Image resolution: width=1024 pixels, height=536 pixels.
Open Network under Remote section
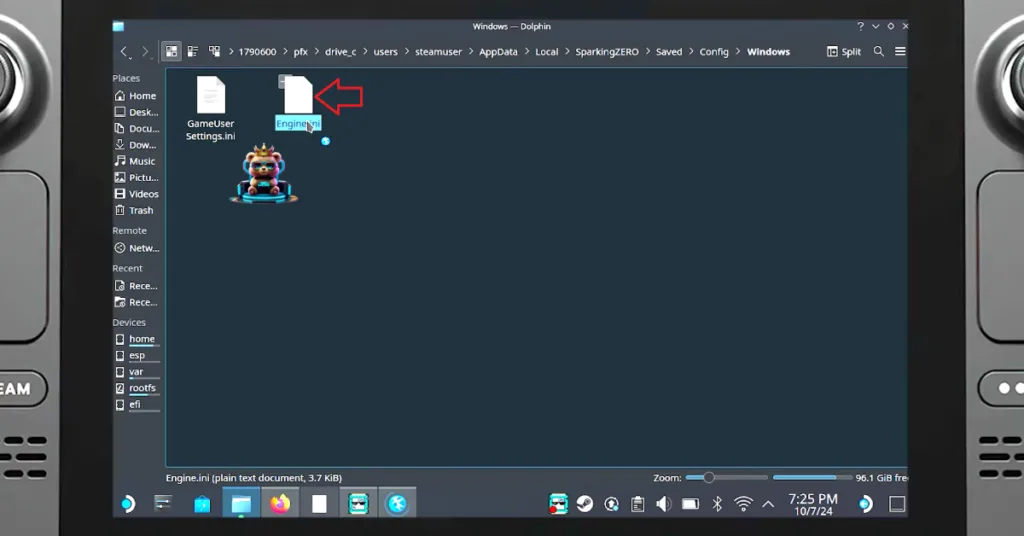click(x=136, y=247)
